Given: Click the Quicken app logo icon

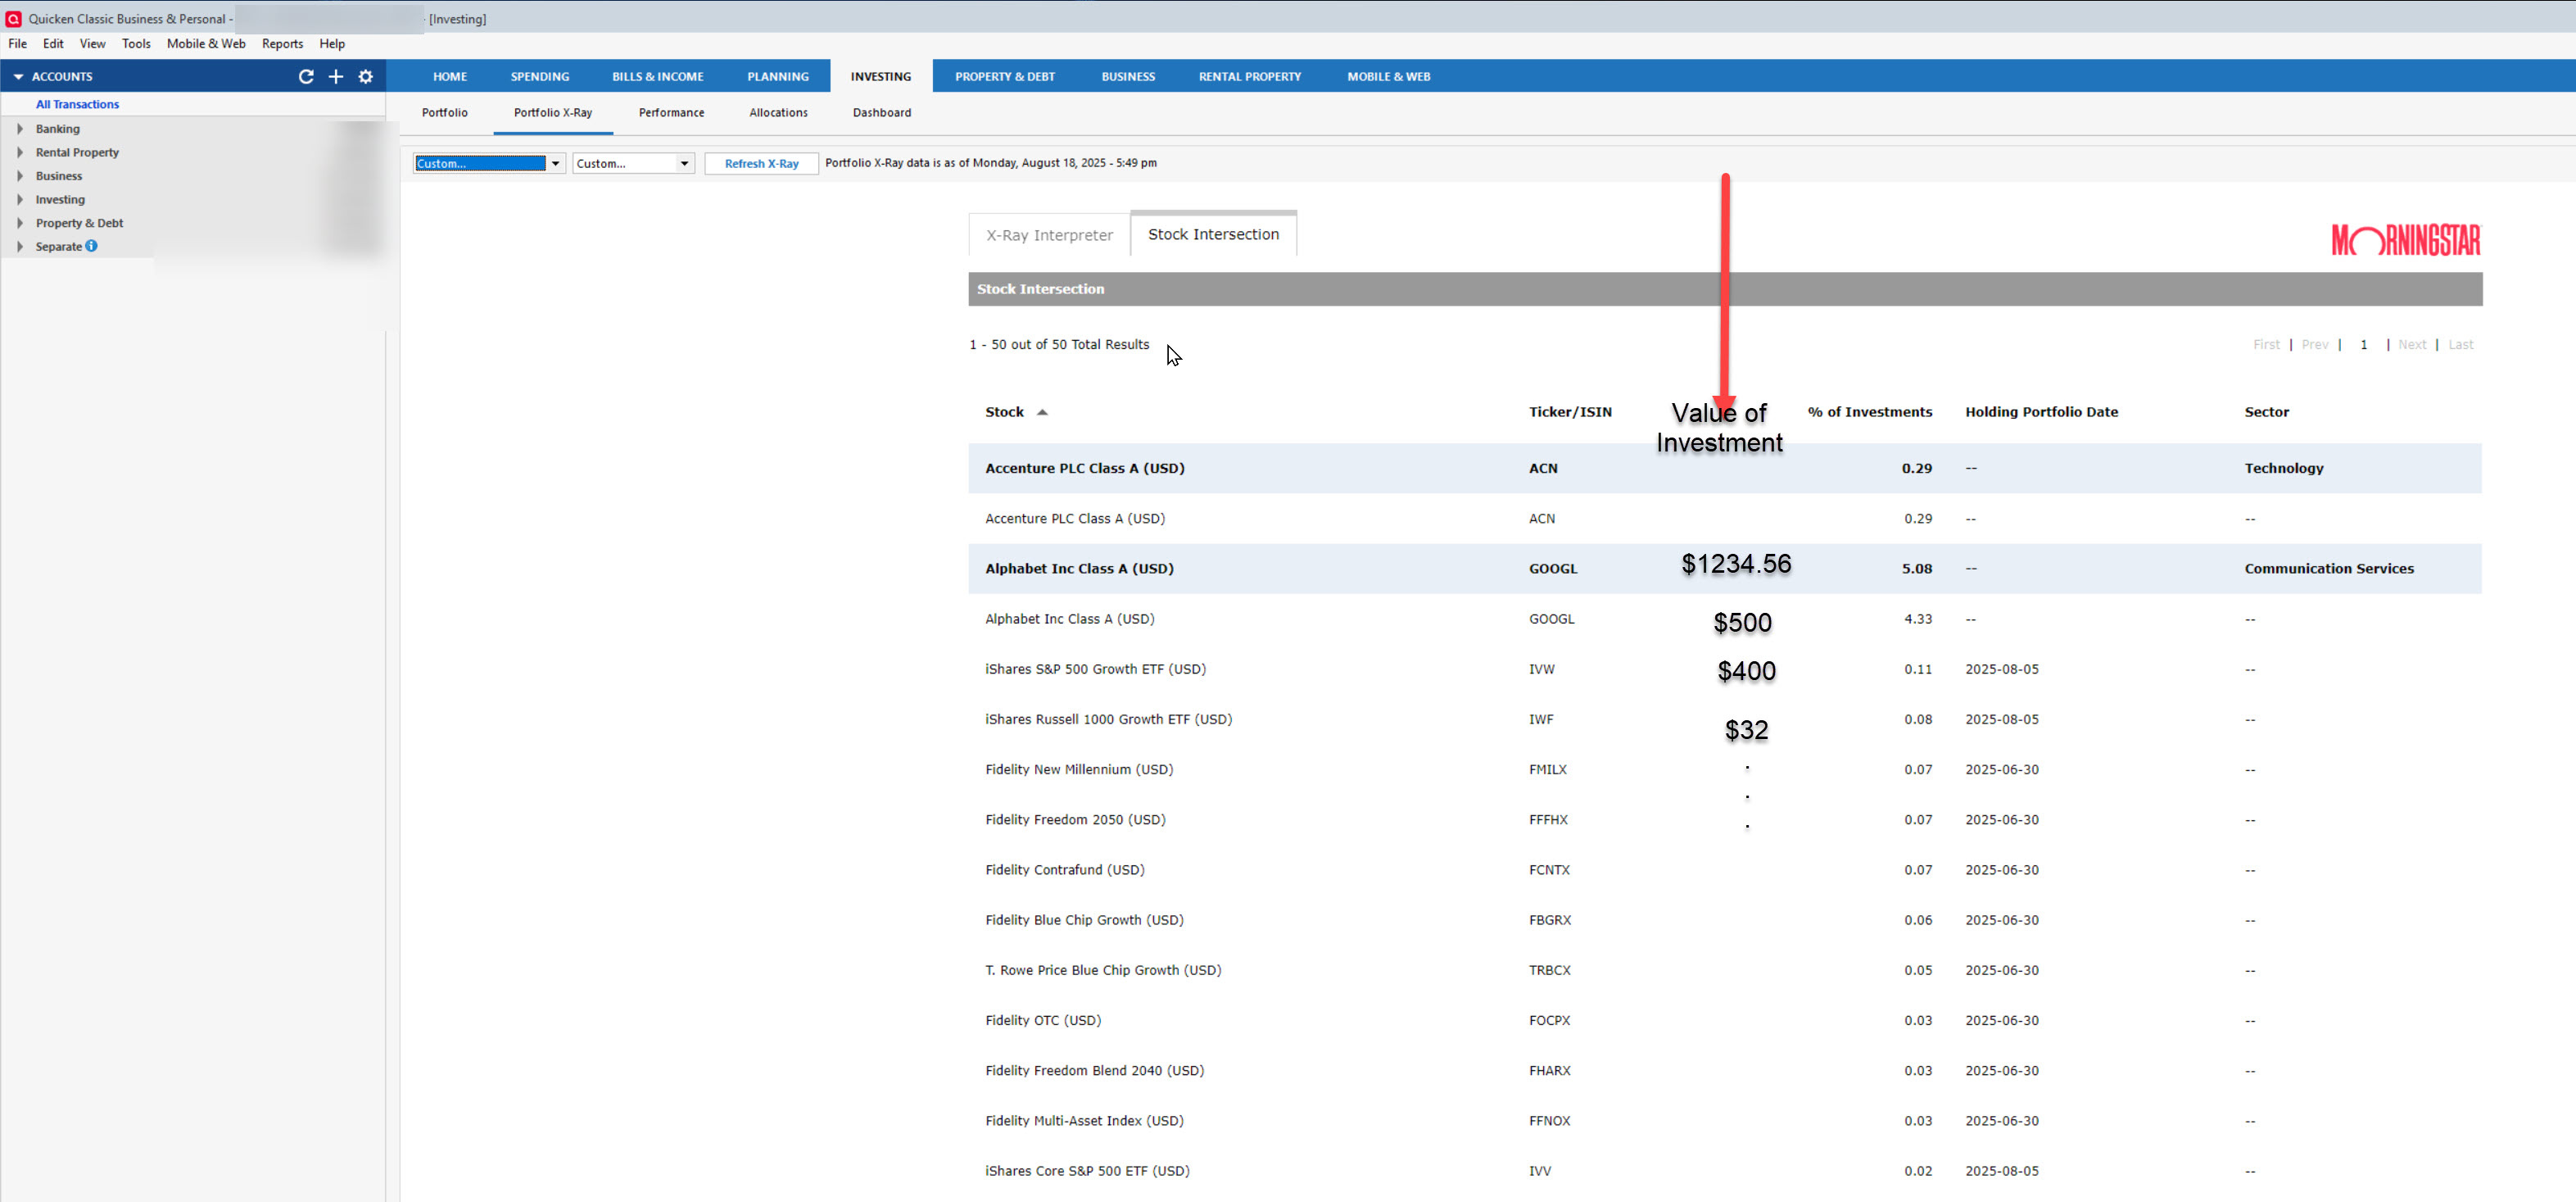Looking at the screenshot, I should click(x=13, y=18).
